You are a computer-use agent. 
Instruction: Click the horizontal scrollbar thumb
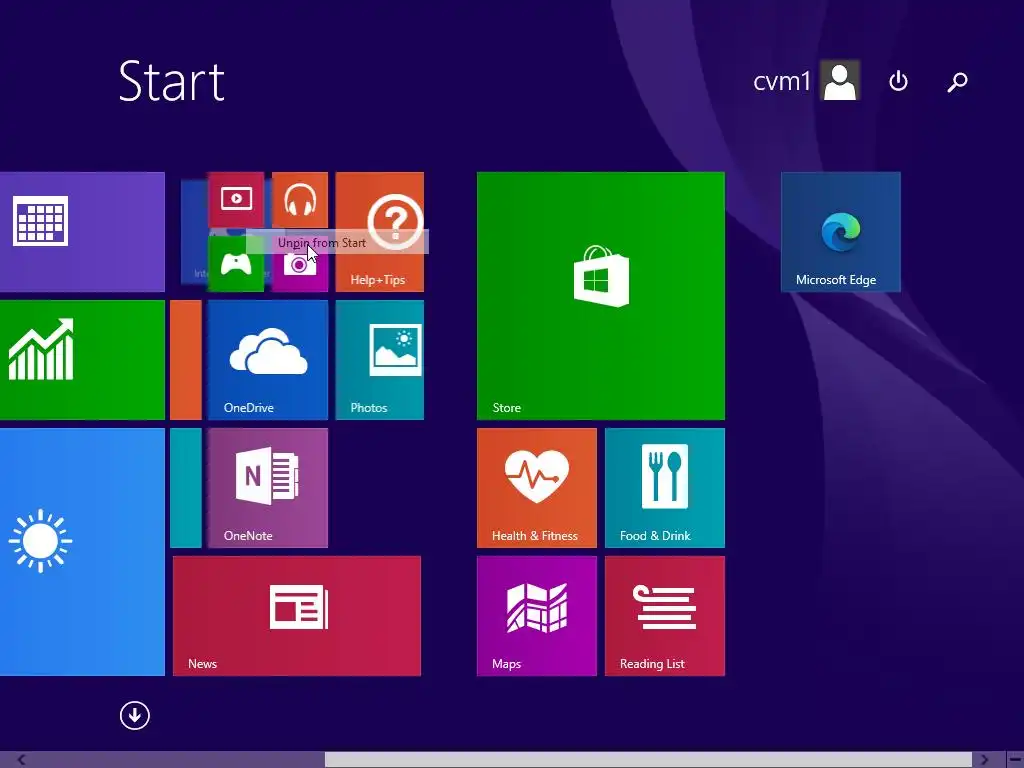click(648, 760)
